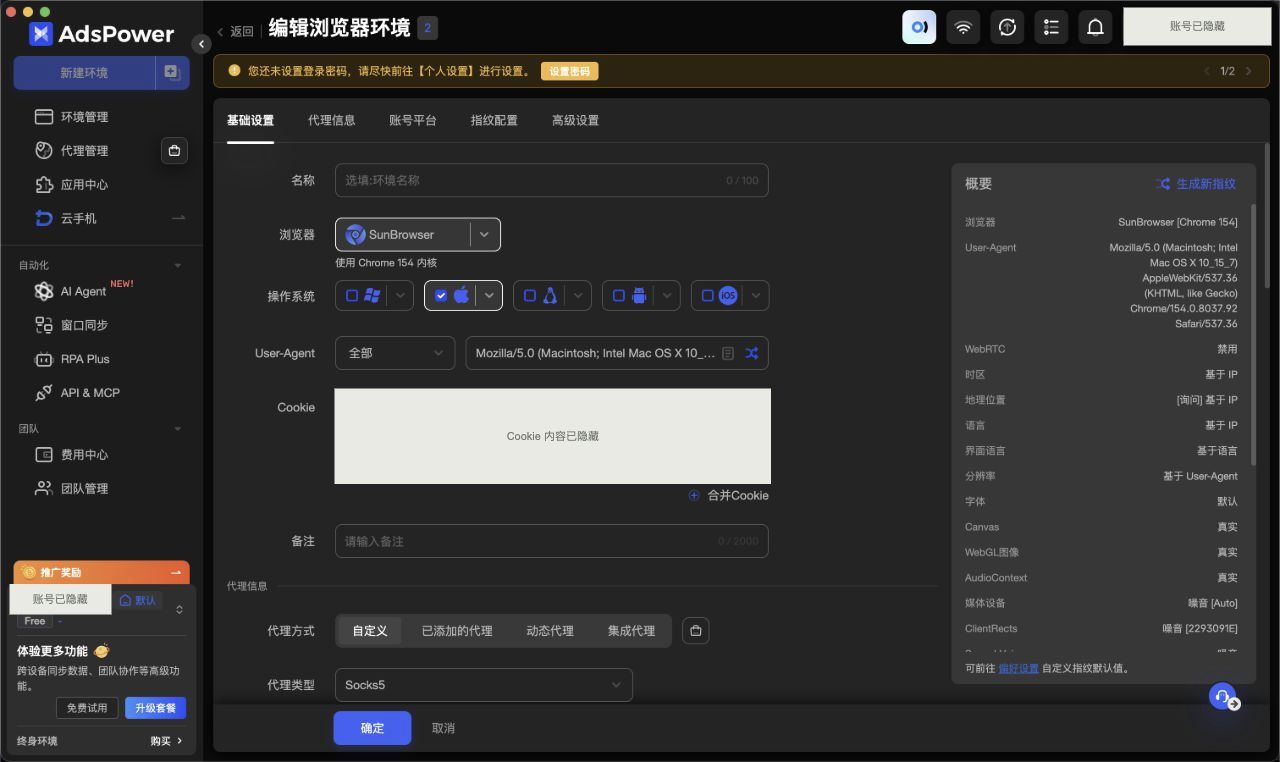Go to 环境管理 in the sidebar
Viewport: 1280px width, 762px height.
tap(84, 117)
